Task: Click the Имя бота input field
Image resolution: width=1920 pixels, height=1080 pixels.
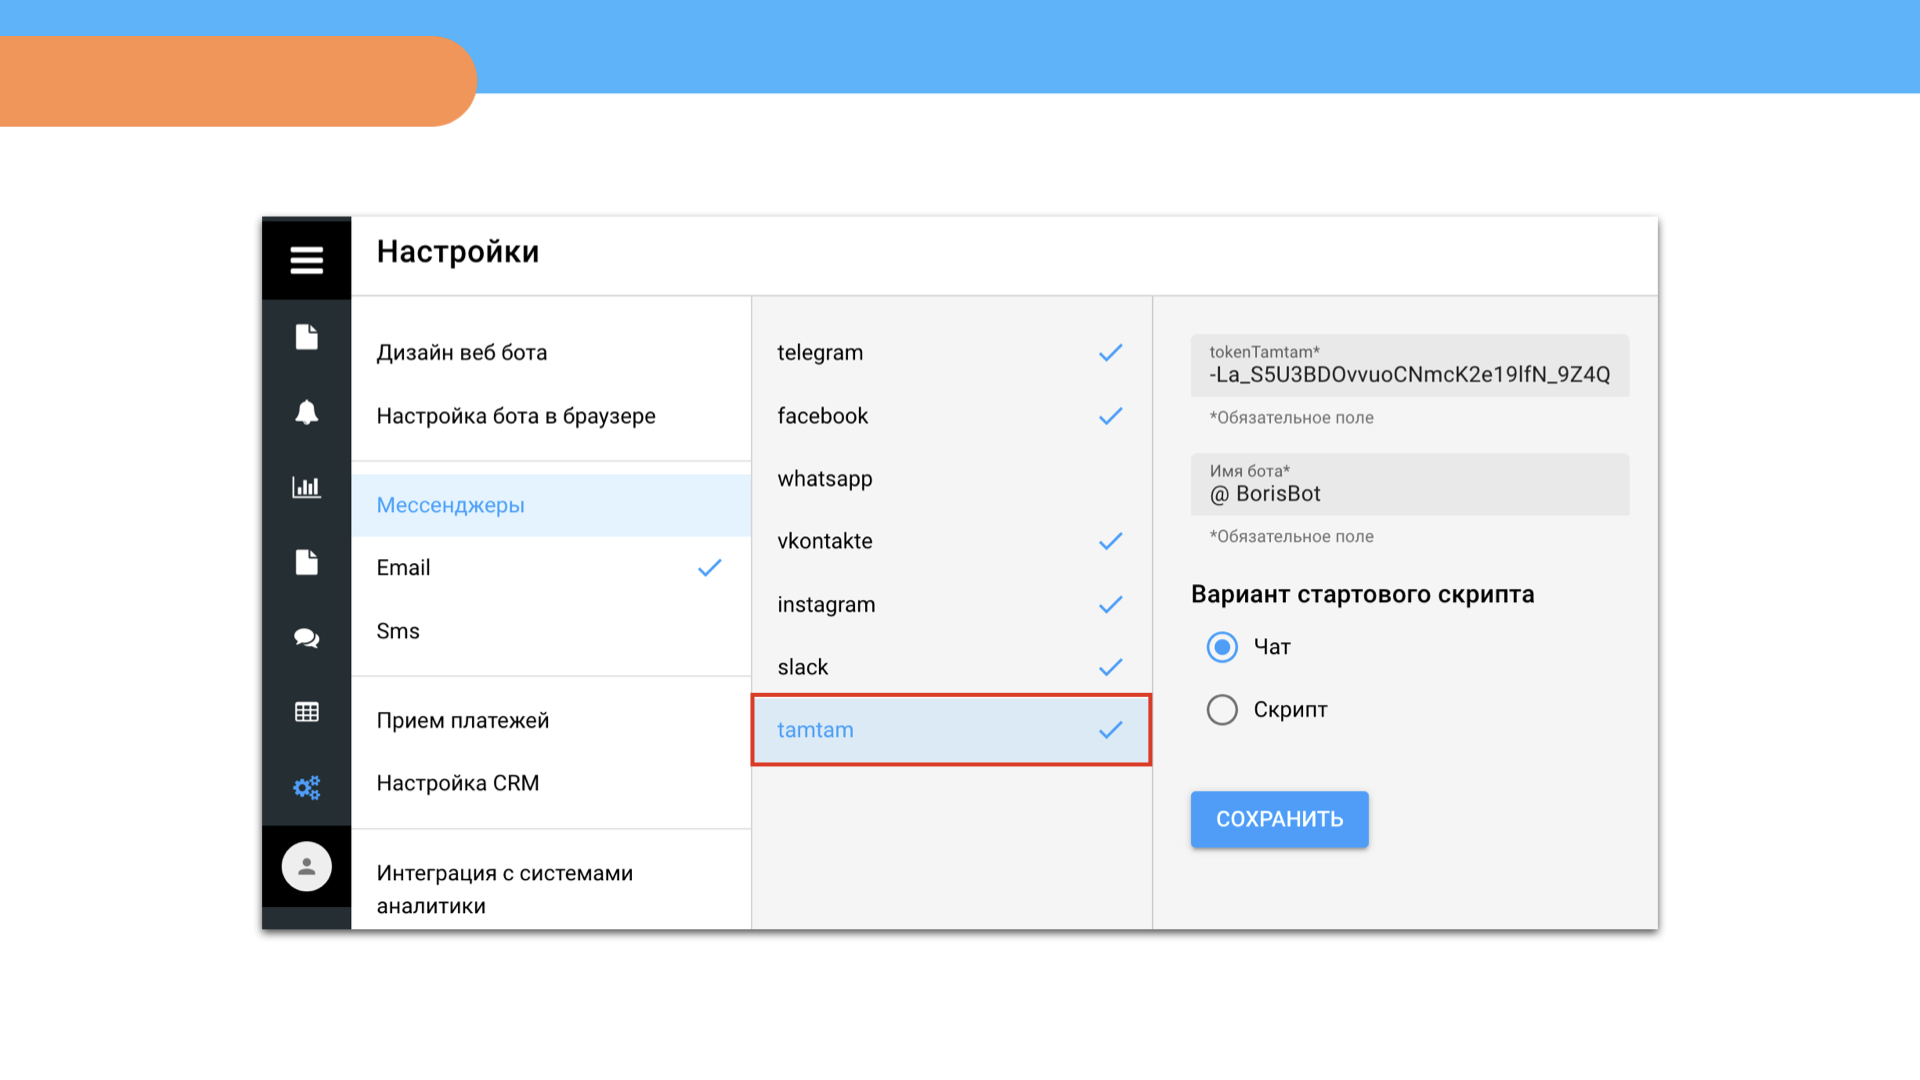Action: (1409, 484)
